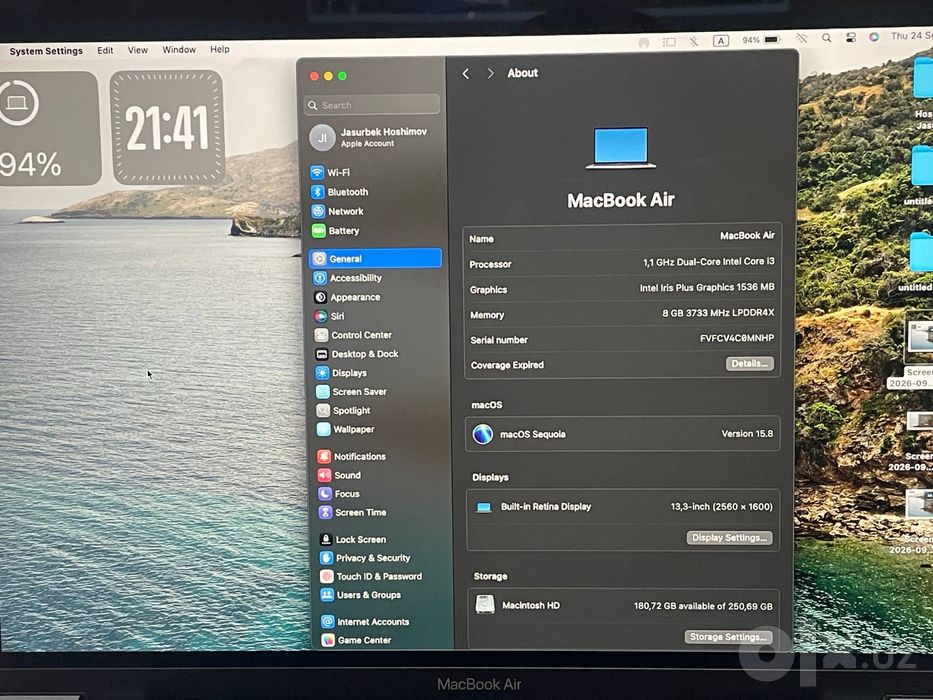
Task: Click the Display Settings... button
Action: [730, 538]
